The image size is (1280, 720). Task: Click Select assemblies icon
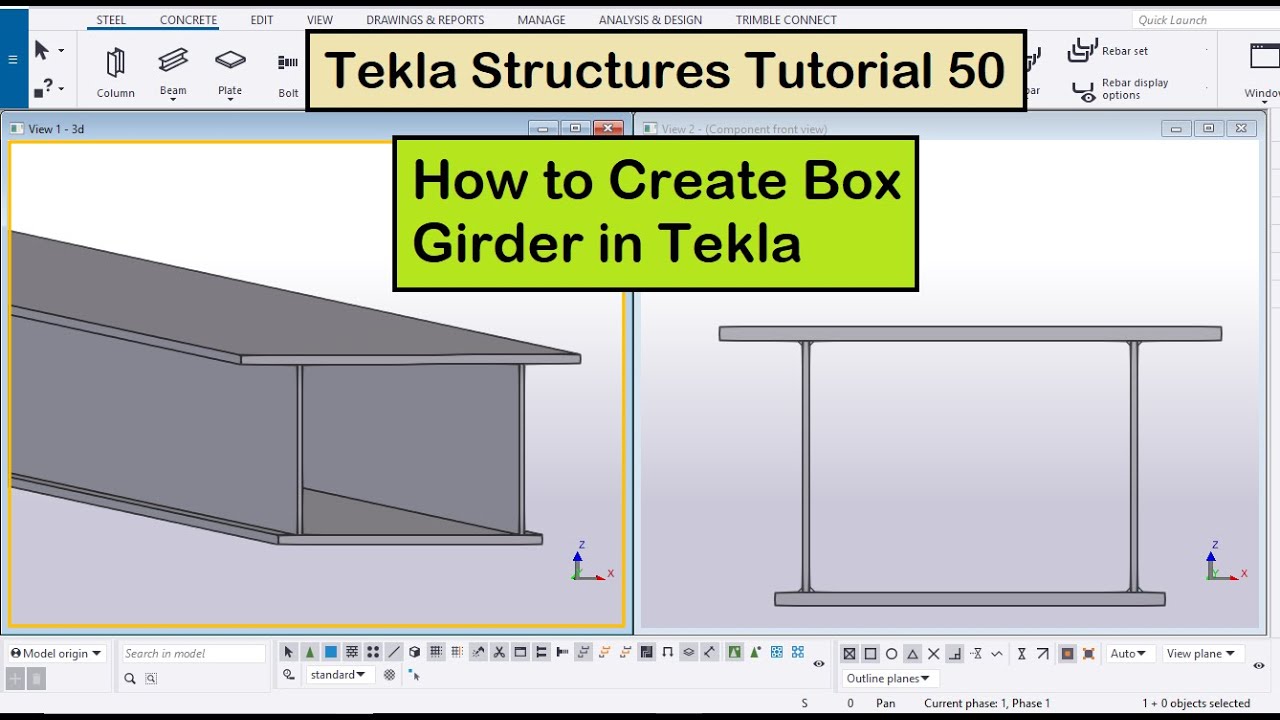[x=777, y=652]
